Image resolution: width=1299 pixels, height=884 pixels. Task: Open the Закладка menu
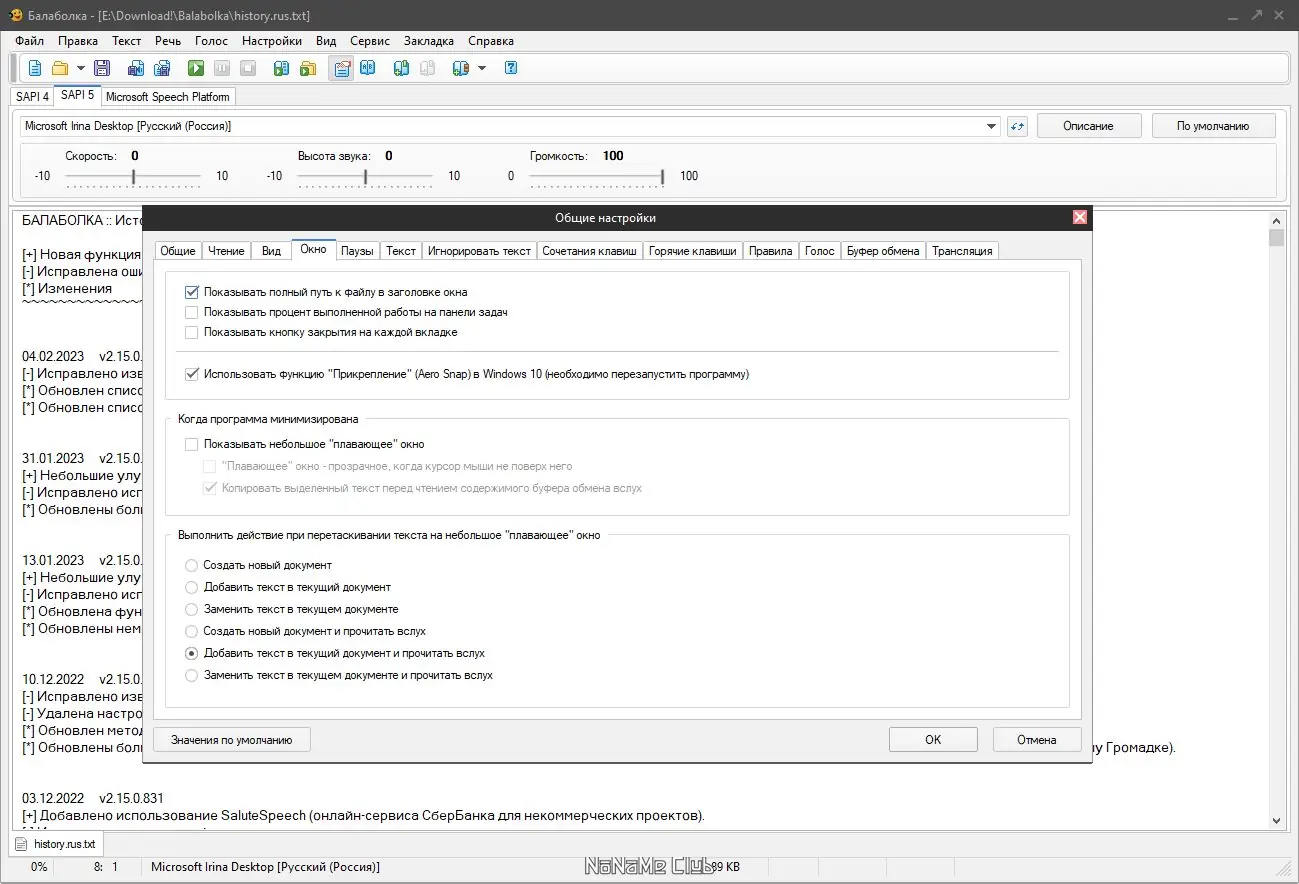pos(429,41)
